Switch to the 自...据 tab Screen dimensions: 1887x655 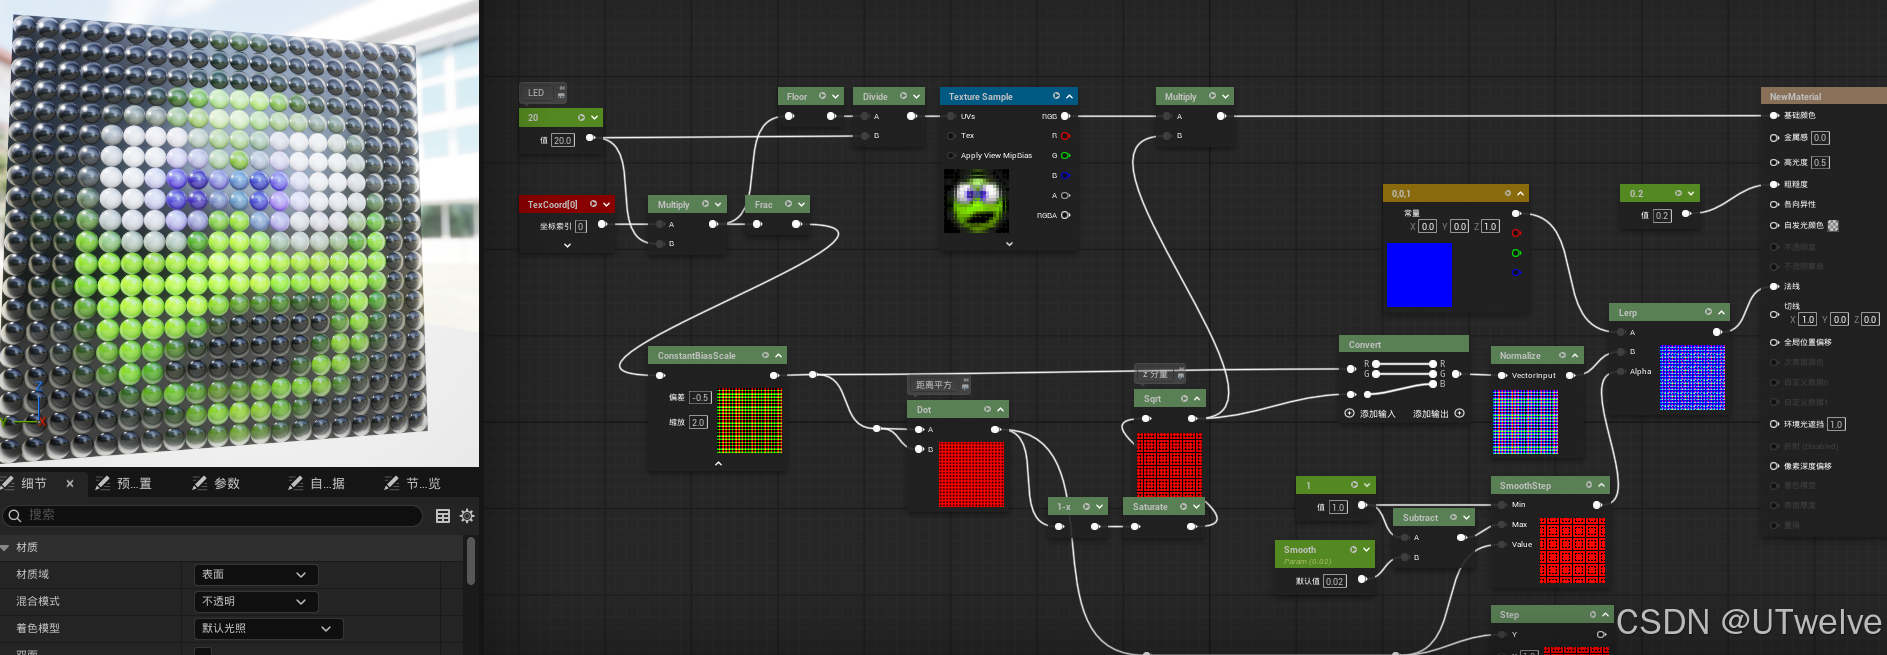pyautogui.click(x=317, y=483)
